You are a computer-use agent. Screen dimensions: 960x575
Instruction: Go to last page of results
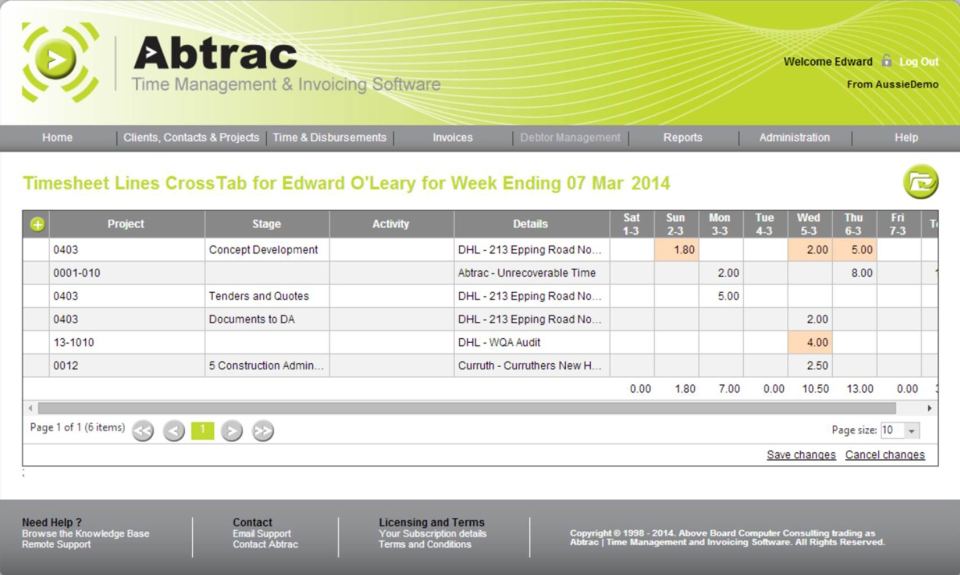point(263,431)
